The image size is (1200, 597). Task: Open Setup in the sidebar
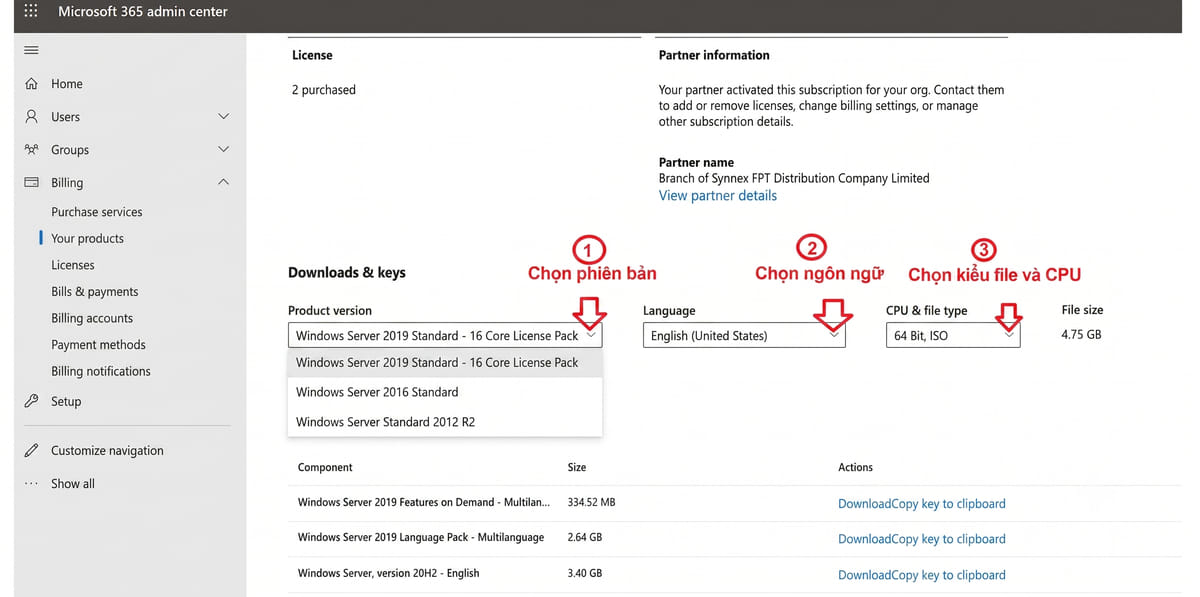tap(66, 401)
